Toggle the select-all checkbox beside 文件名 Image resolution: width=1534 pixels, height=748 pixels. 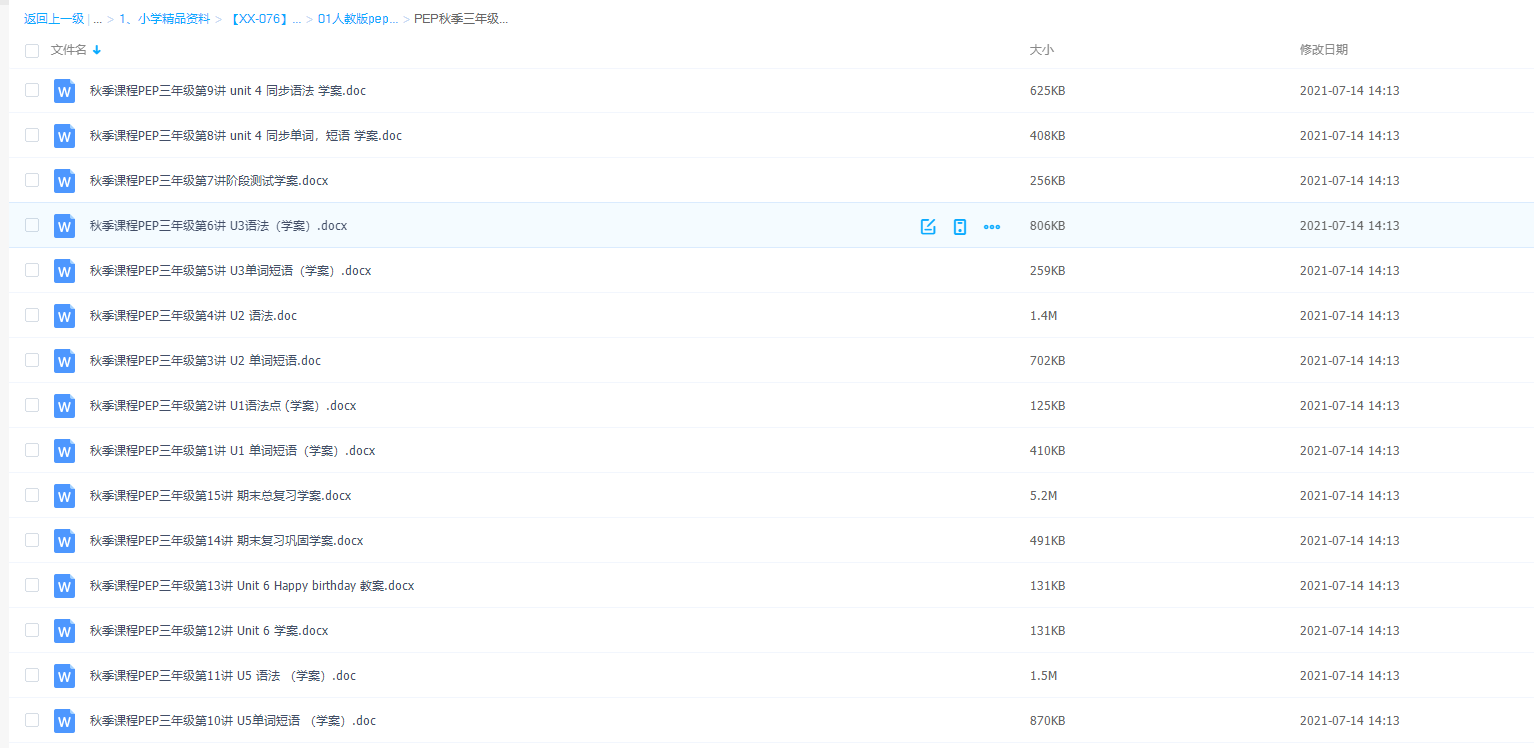32,50
